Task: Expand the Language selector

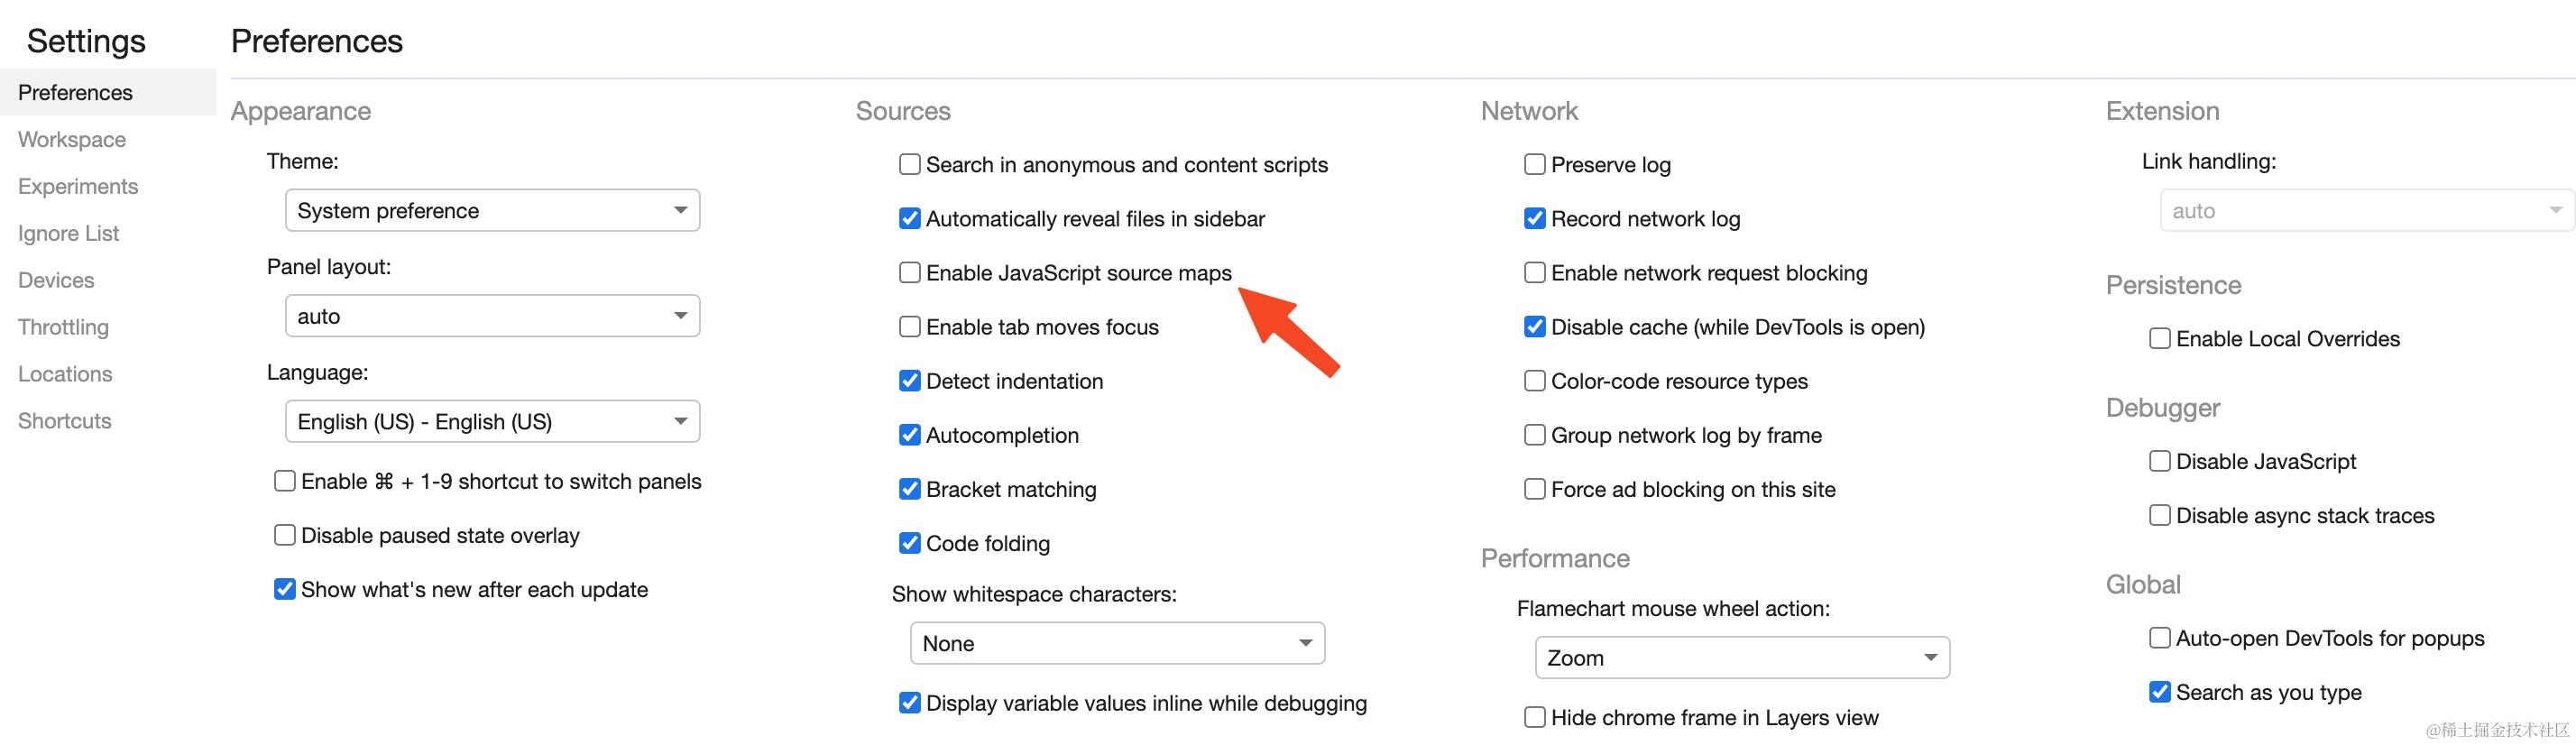Action: 492,422
